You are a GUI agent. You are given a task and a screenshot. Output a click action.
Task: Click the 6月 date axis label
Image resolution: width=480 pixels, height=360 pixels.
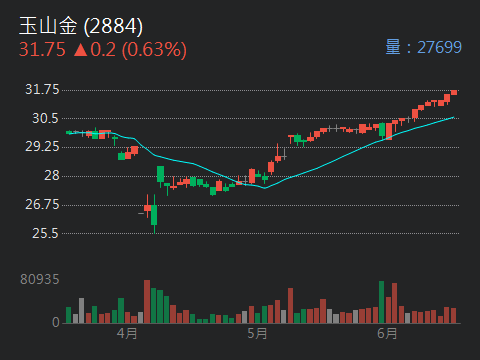pos(387,333)
